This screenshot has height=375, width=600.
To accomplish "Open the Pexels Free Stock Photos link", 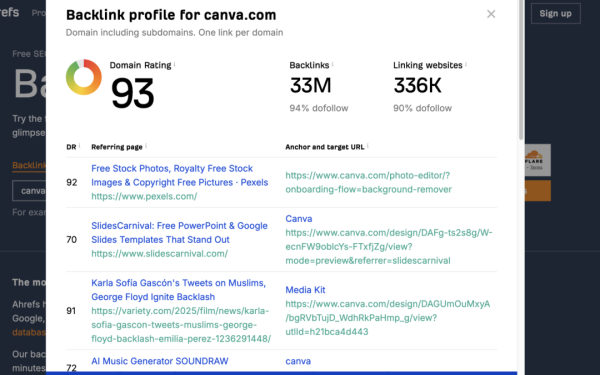I will (179, 175).
